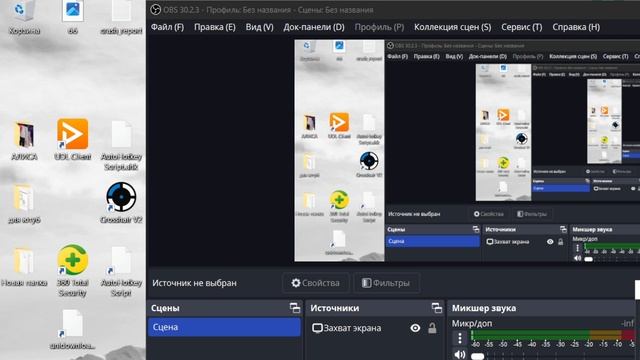The height and width of the screenshot is (360, 640).
Task: Open the unidownloa... shortcut on desktop
Action: point(72,329)
